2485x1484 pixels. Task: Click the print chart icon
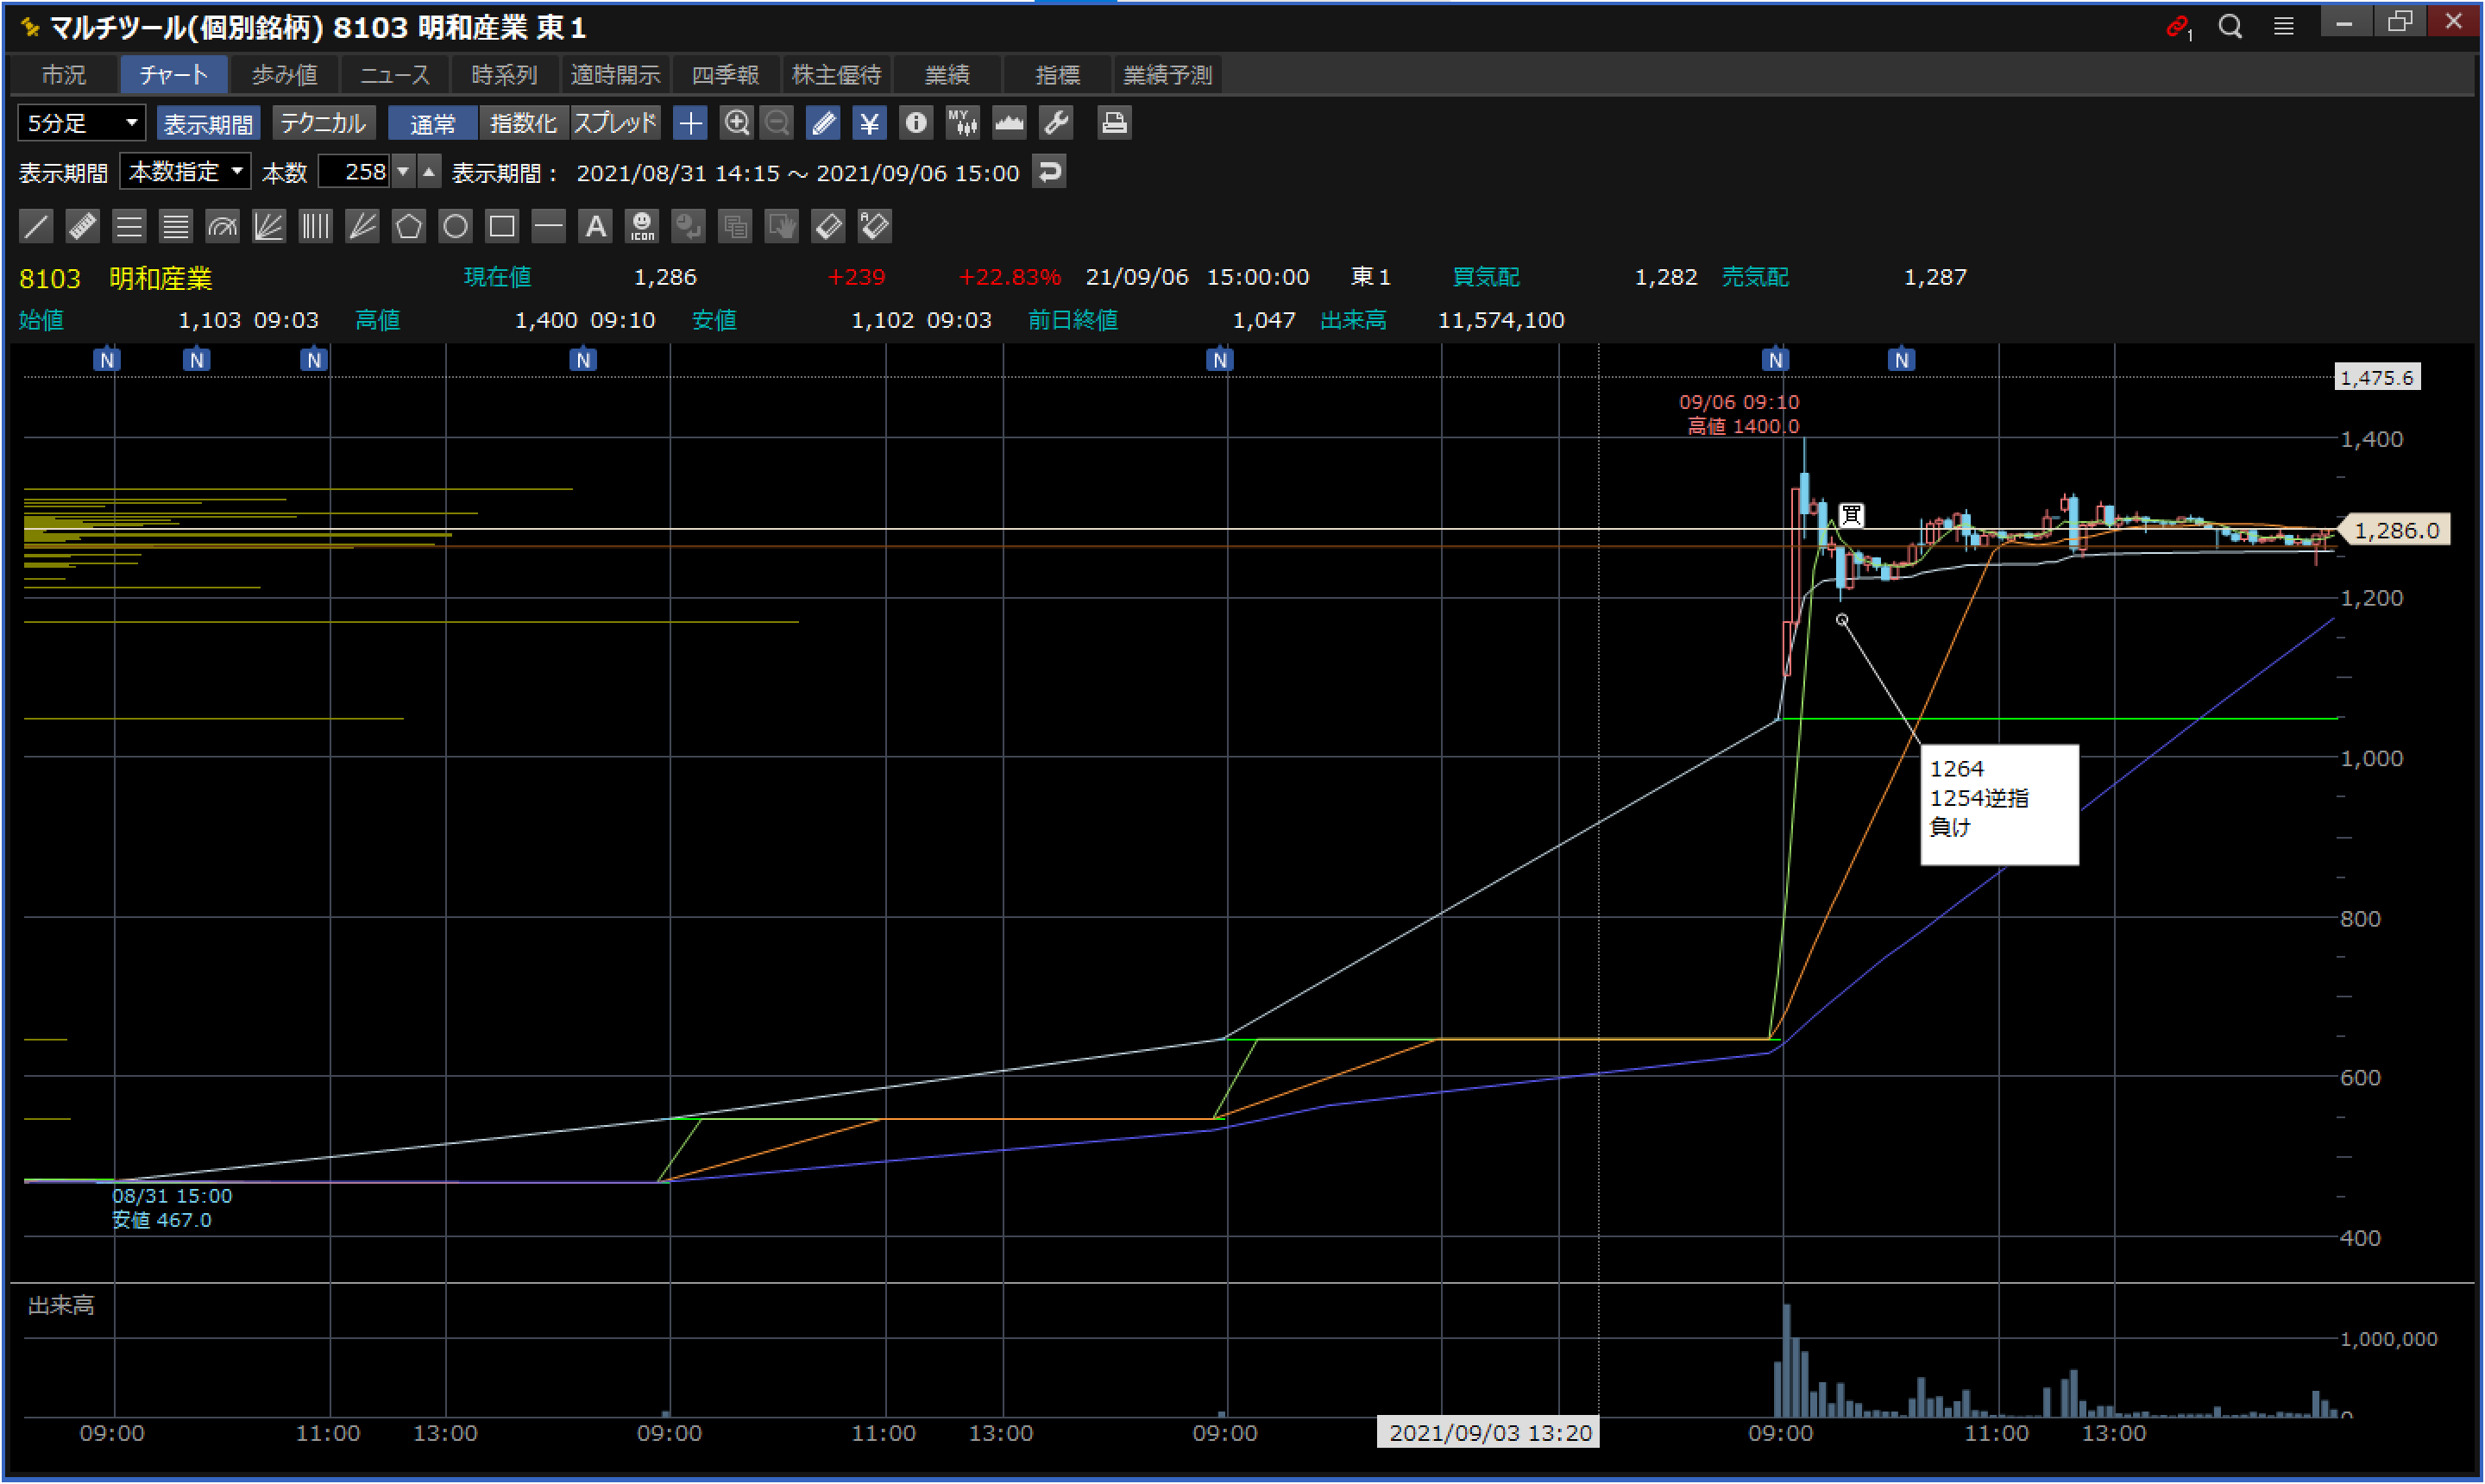click(1113, 123)
